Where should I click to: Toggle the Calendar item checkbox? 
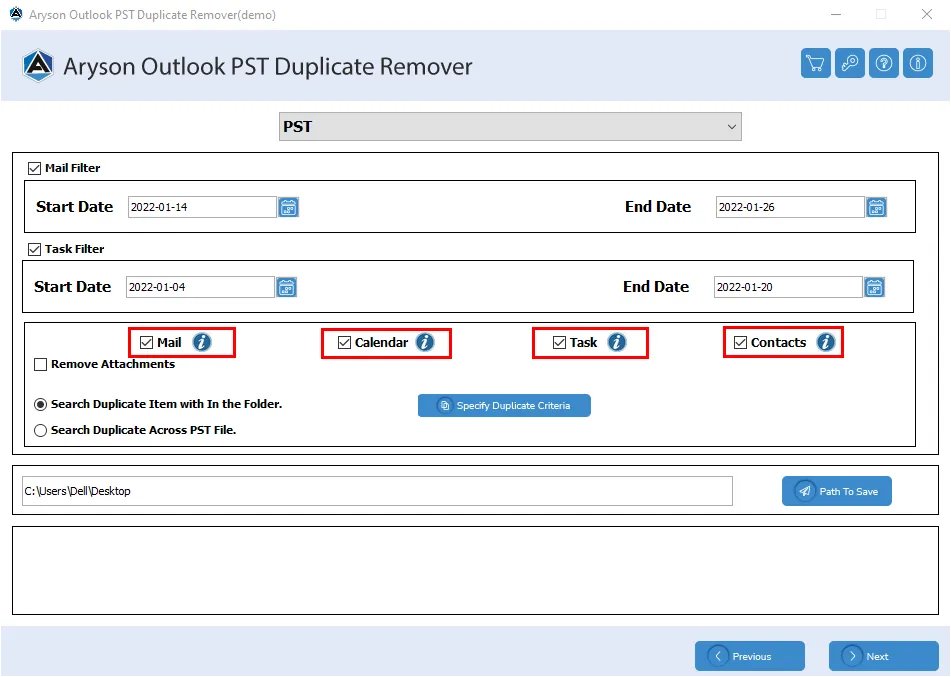coord(344,343)
